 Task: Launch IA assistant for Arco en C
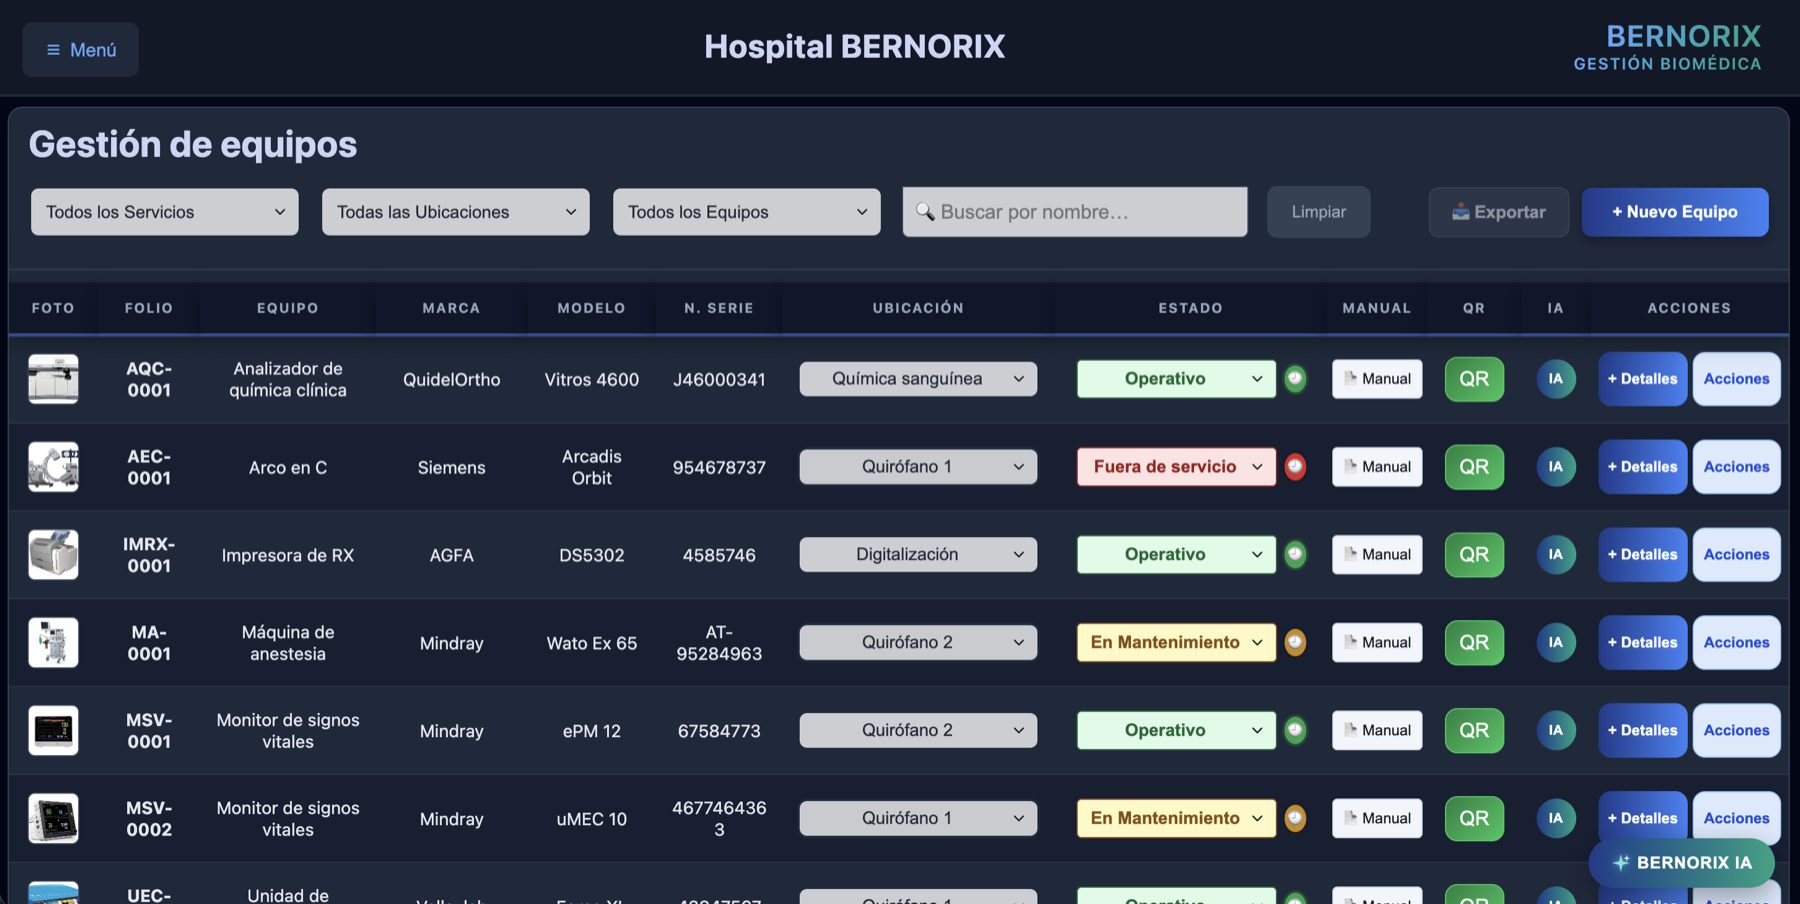coord(1556,467)
